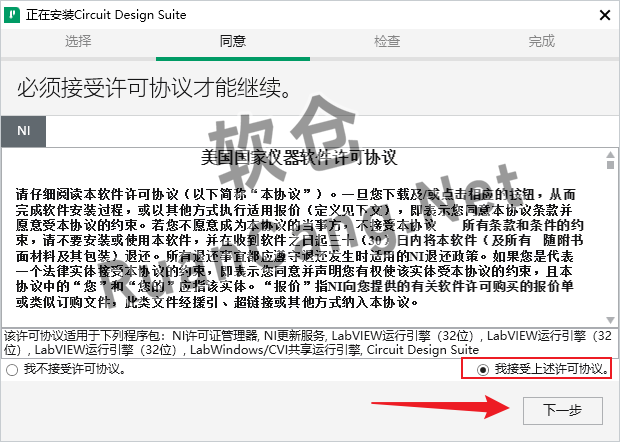This screenshot has height=442, width=620.
Task: Switch to the 选择 step tab
Action: click(78, 42)
